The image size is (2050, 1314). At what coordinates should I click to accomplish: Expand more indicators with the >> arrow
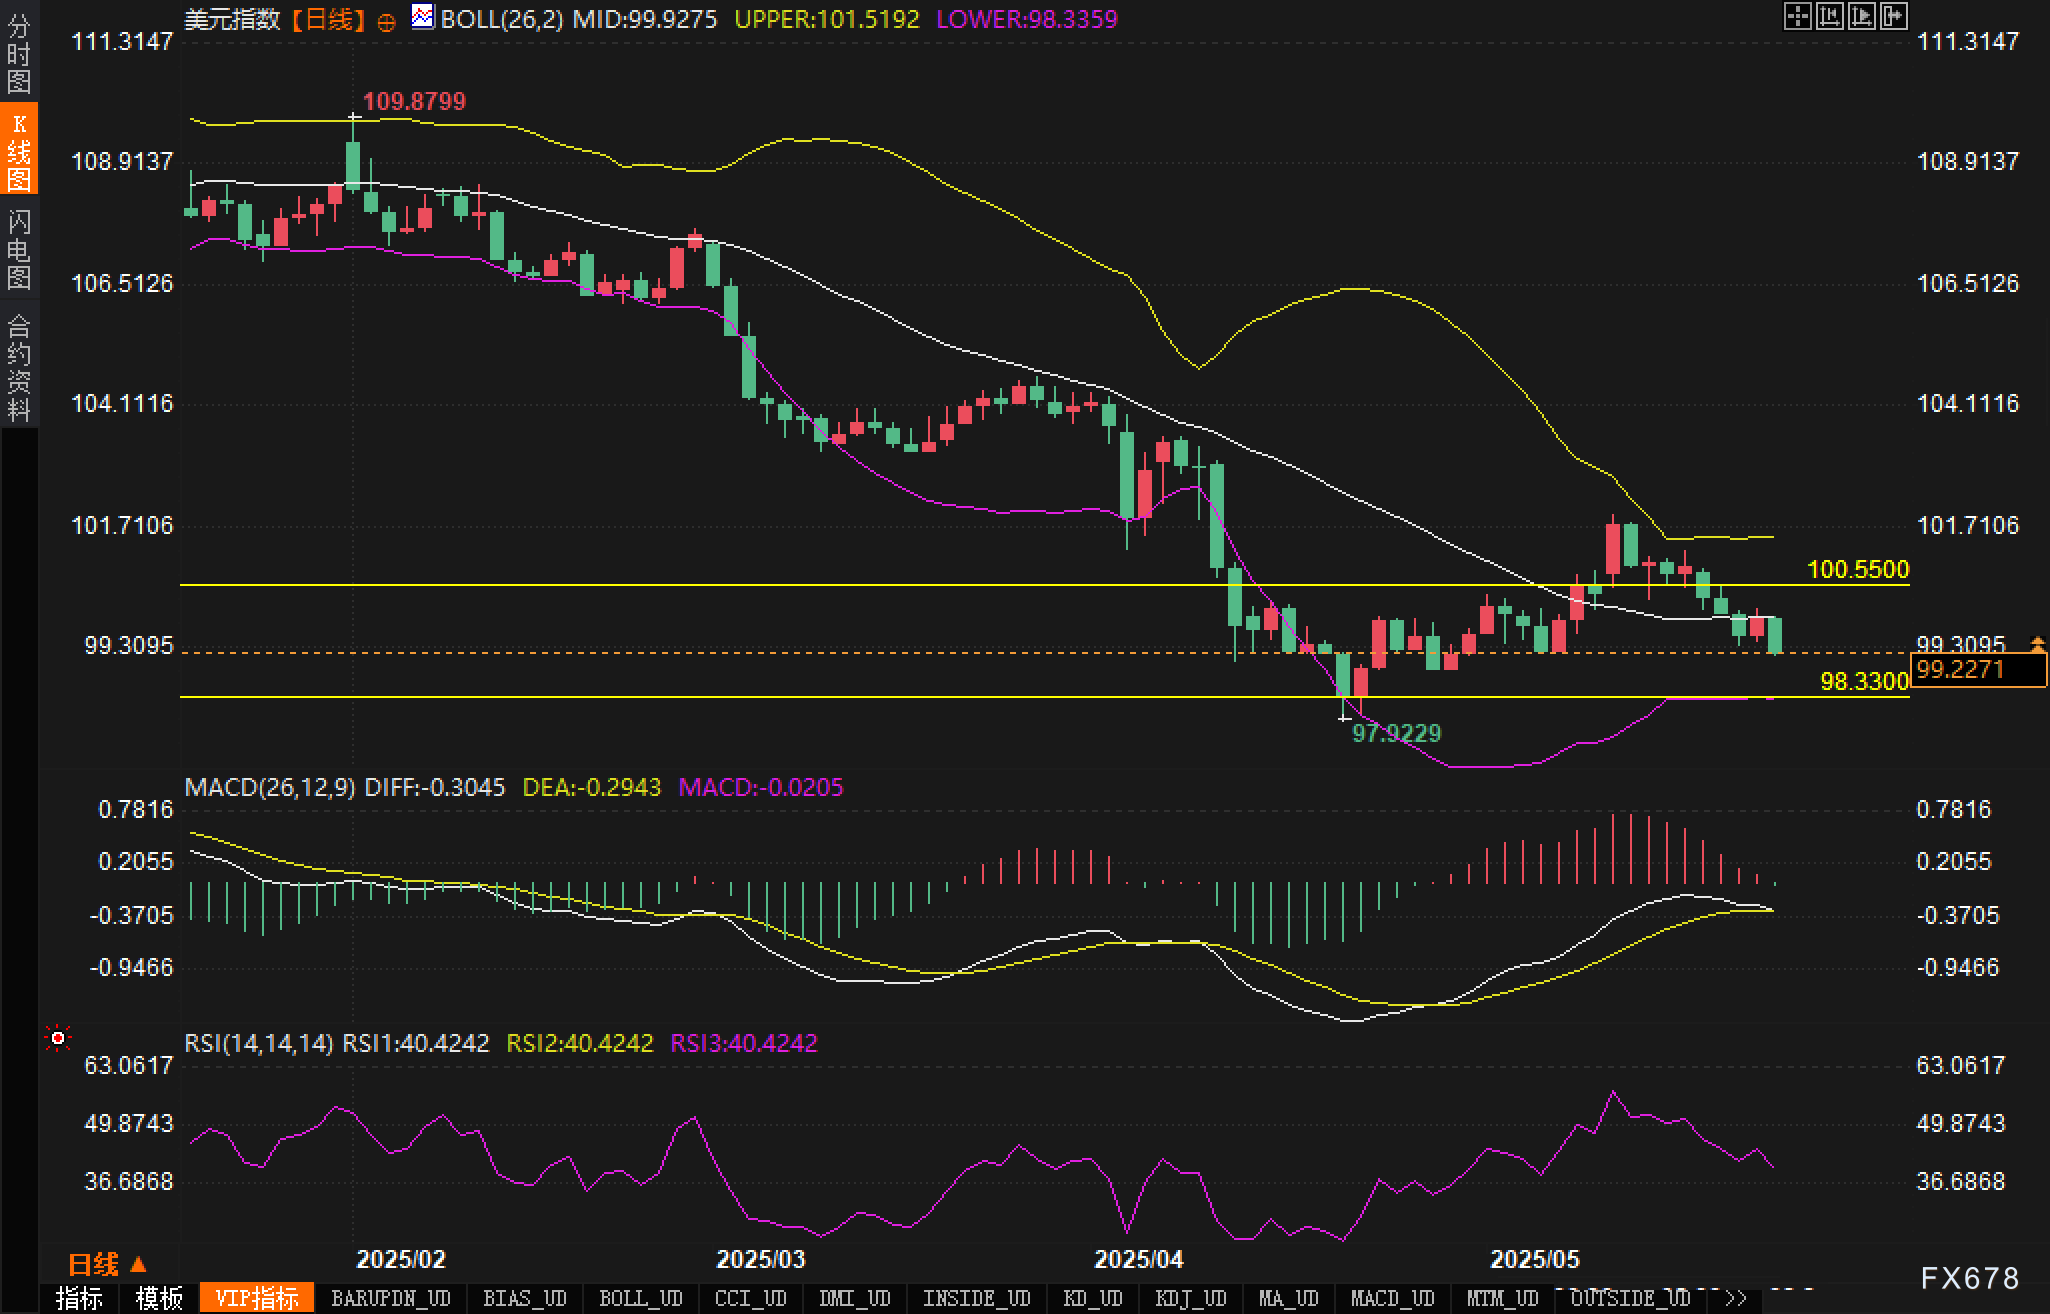(1736, 1298)
